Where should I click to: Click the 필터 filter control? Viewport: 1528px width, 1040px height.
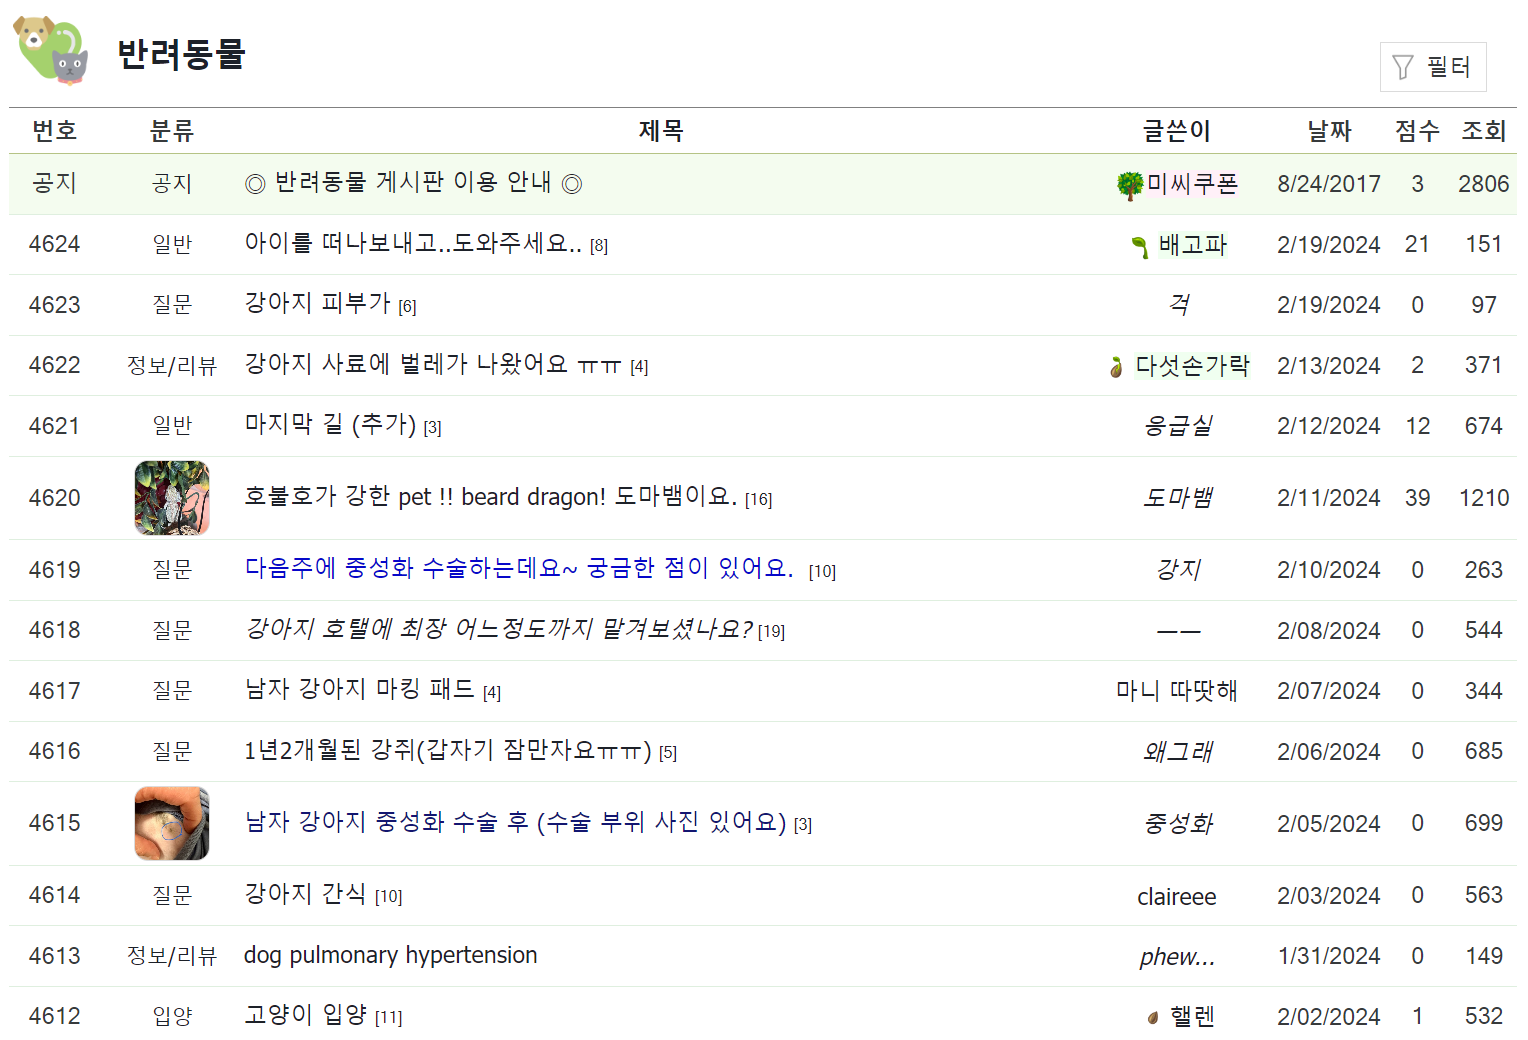[x=1433, y=66]
